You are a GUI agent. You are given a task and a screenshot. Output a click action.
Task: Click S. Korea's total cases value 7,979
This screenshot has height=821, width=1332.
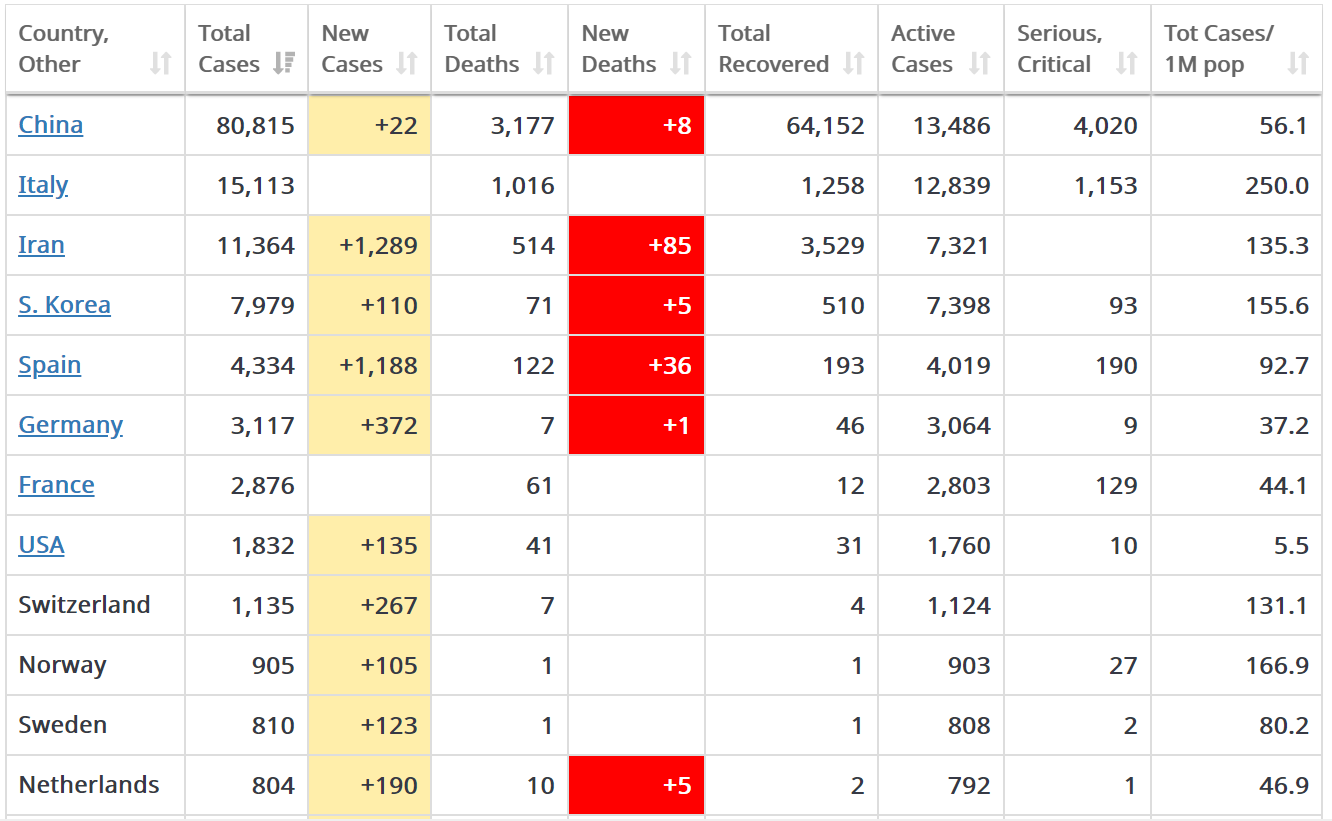tap(262, 305)
